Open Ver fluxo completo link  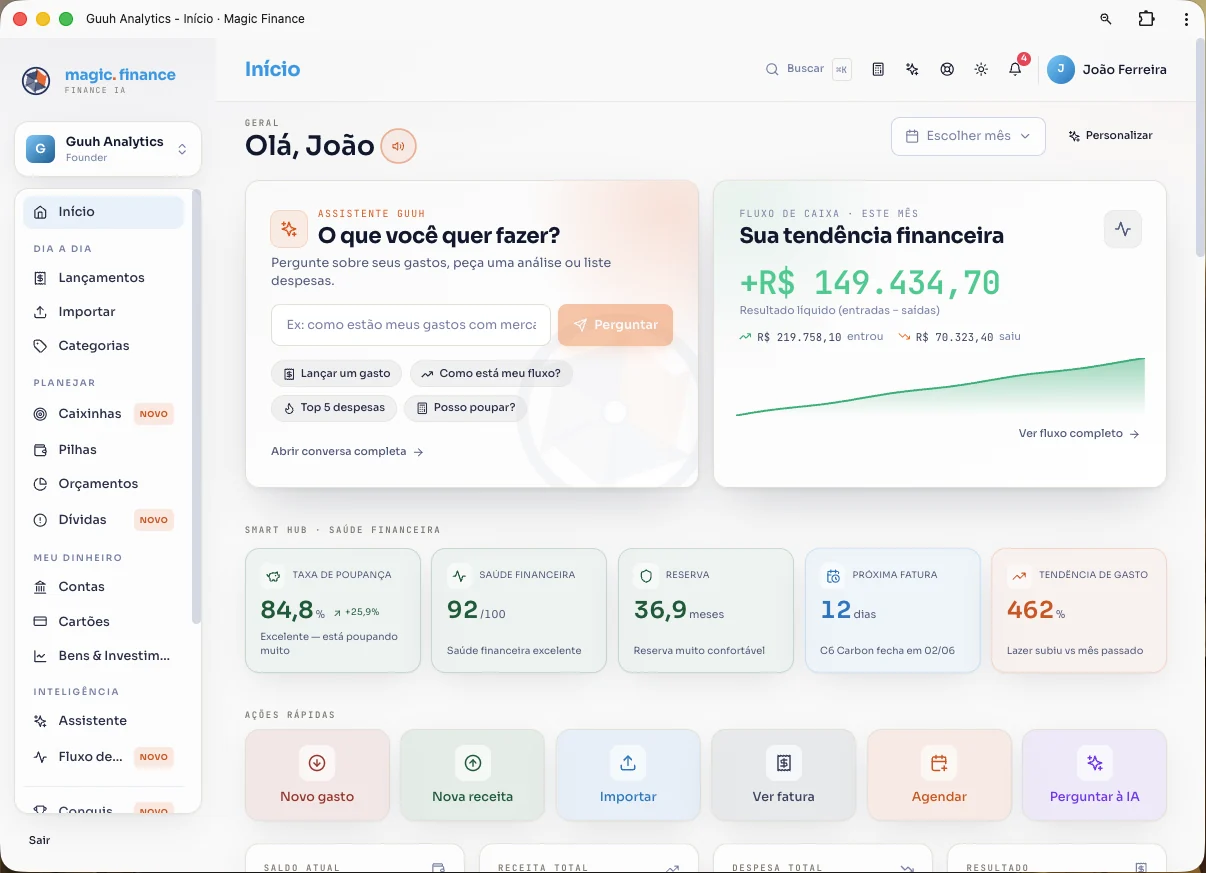click(1079, 434)
